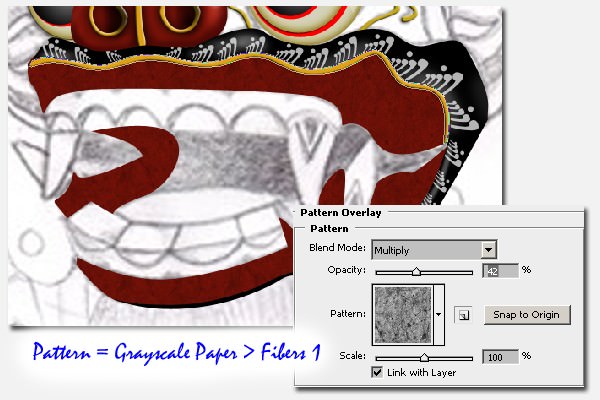The height and width of the screenshot is (400, 600).
Task: Click the Blend Mode dropdown arrow button
Action: click(488, 250)
